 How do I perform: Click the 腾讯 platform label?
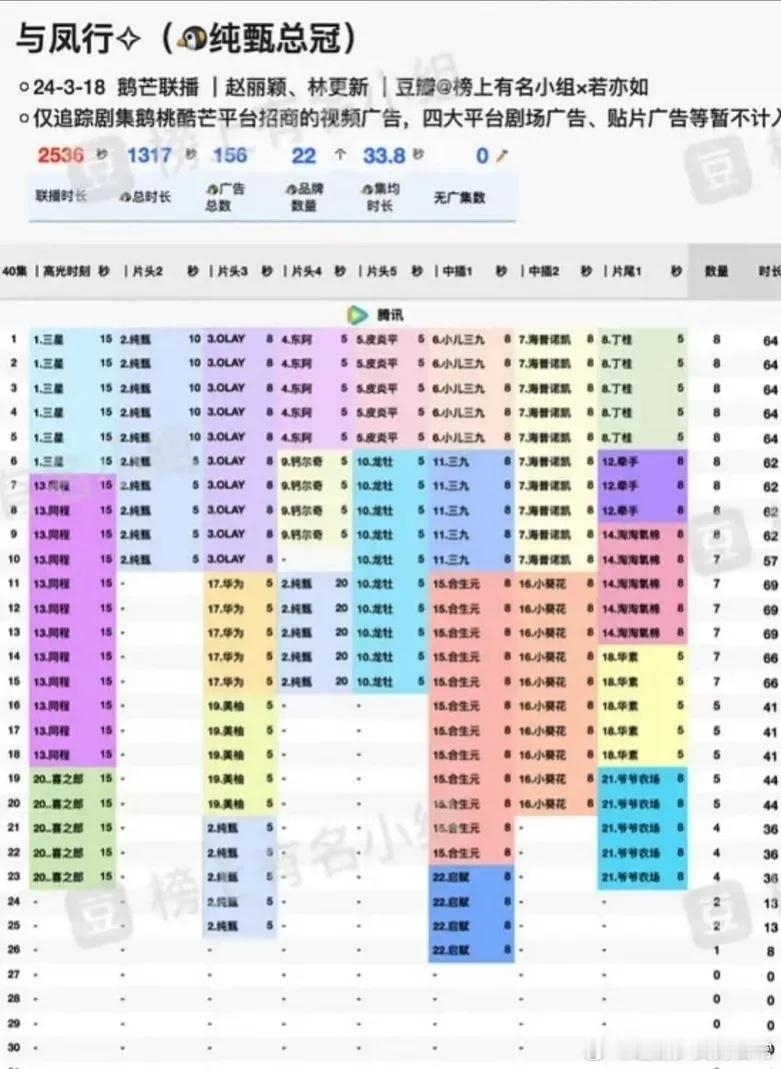390,314
